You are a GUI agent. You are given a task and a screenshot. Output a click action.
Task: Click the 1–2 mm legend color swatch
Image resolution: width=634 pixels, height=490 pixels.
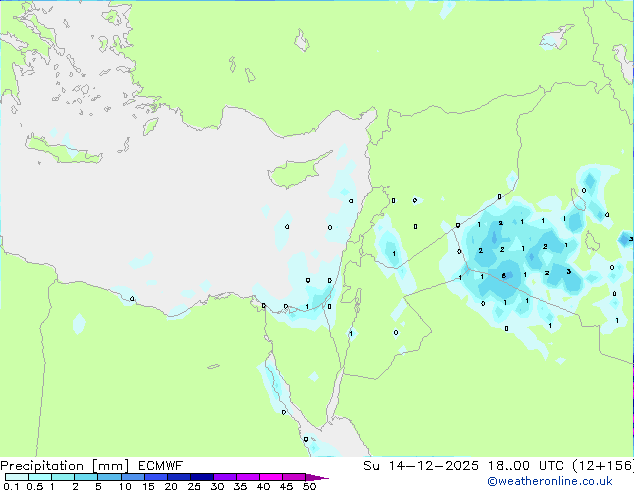coord(63,477)
